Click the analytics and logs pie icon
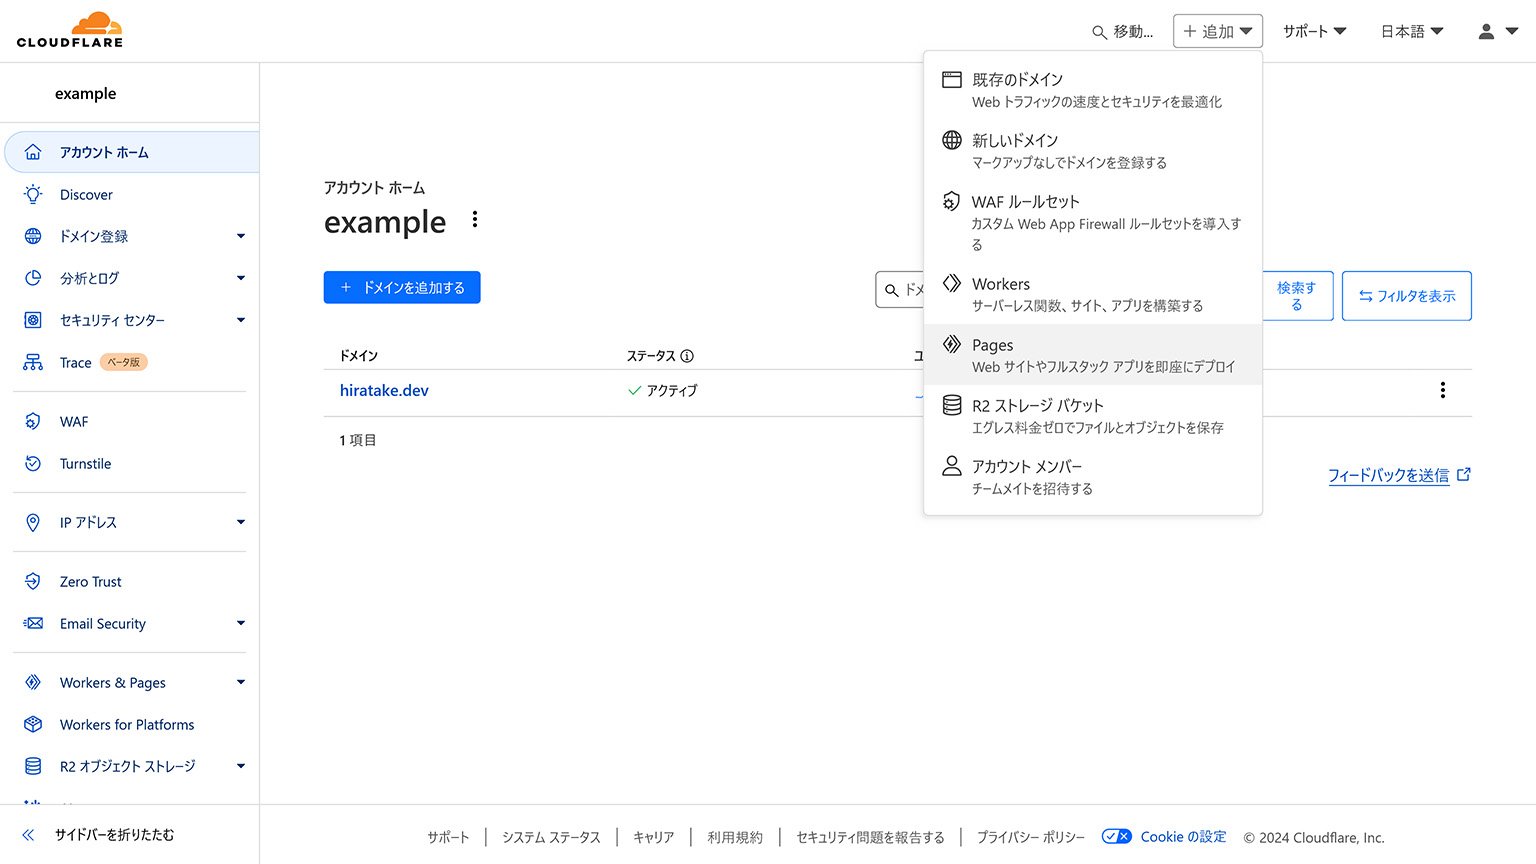Image resolution: width=1536 pixels, height=864 pixels. [33, 278]
